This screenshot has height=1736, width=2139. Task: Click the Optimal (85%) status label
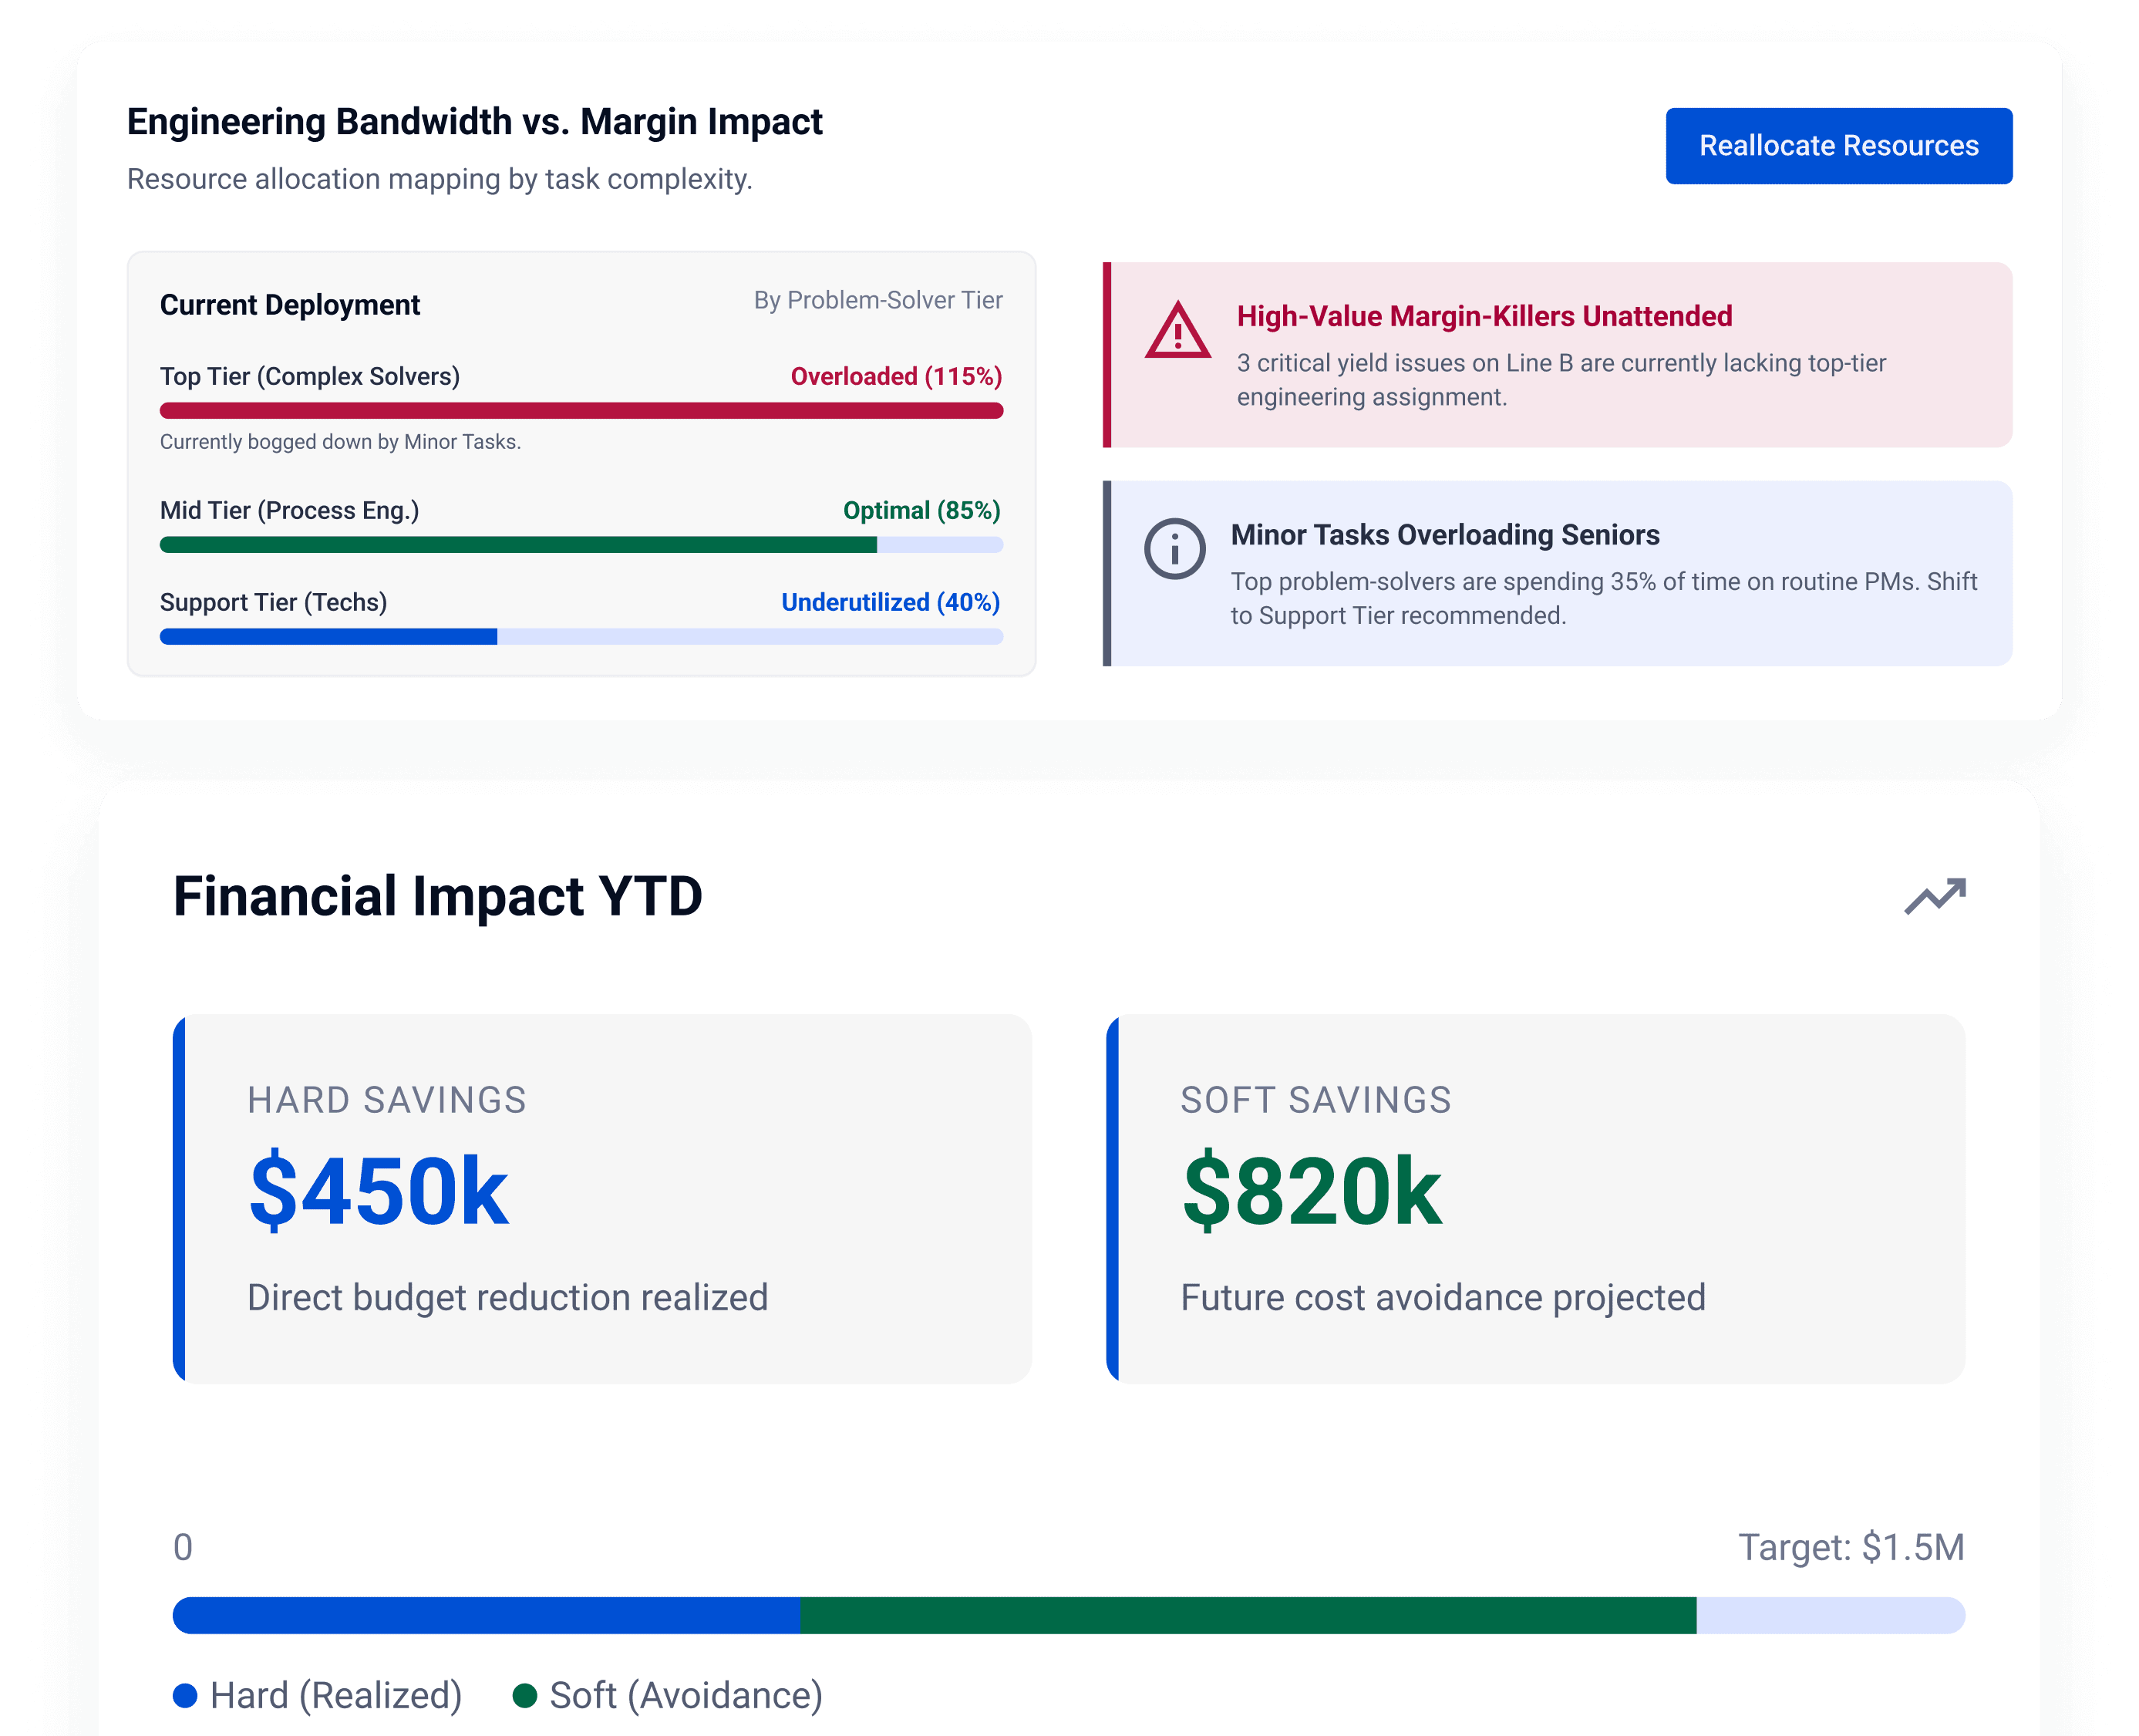(x=921, y=510)
